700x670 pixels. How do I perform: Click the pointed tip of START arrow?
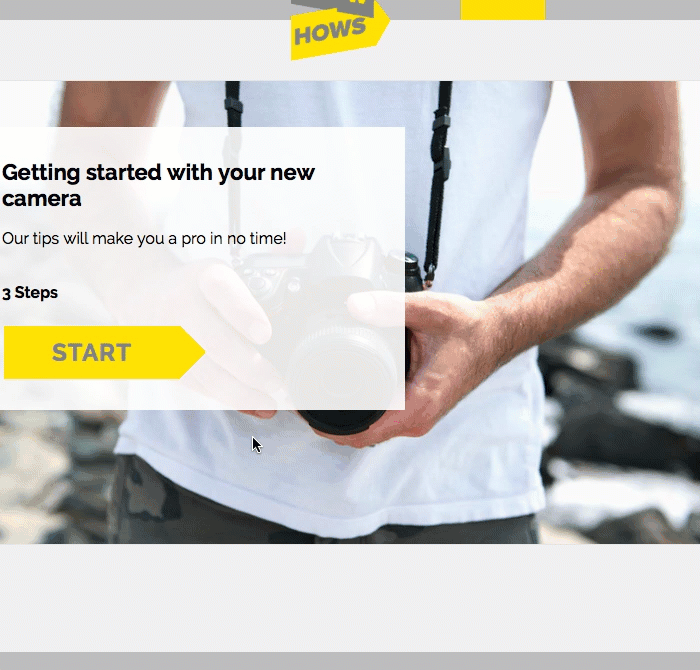coord(194,352)
